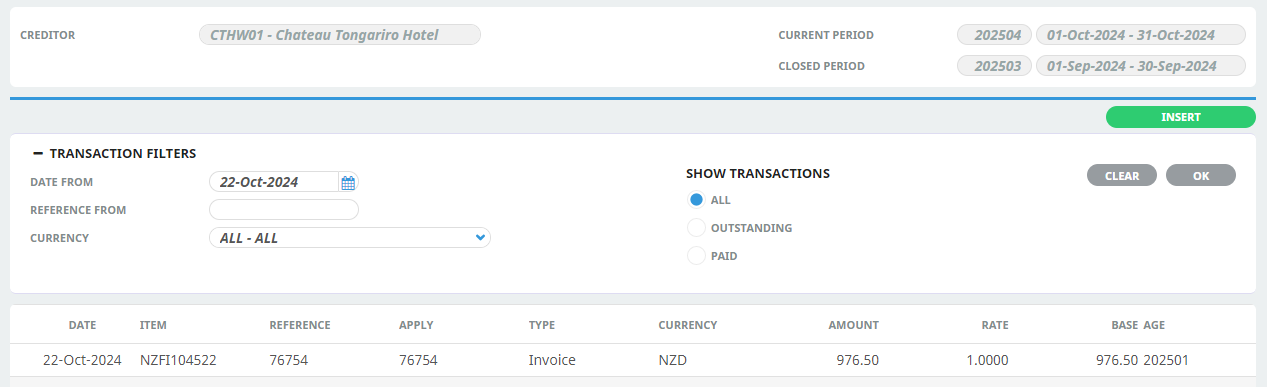Open the Currency dropdown

point(350,238)
